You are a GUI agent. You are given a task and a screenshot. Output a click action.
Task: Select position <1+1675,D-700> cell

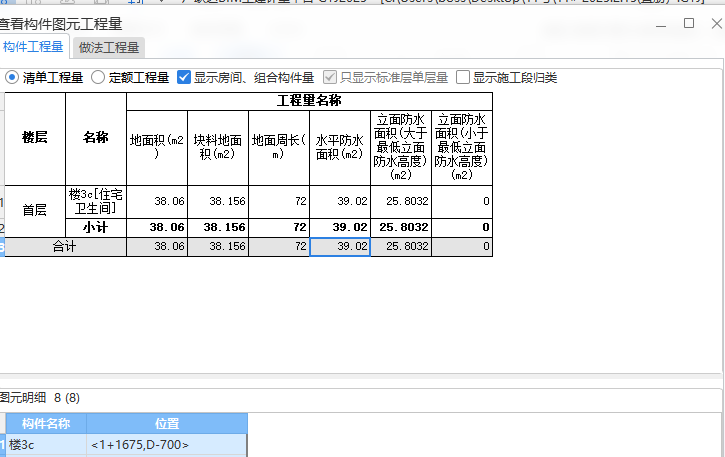click(x=167, y=445)
